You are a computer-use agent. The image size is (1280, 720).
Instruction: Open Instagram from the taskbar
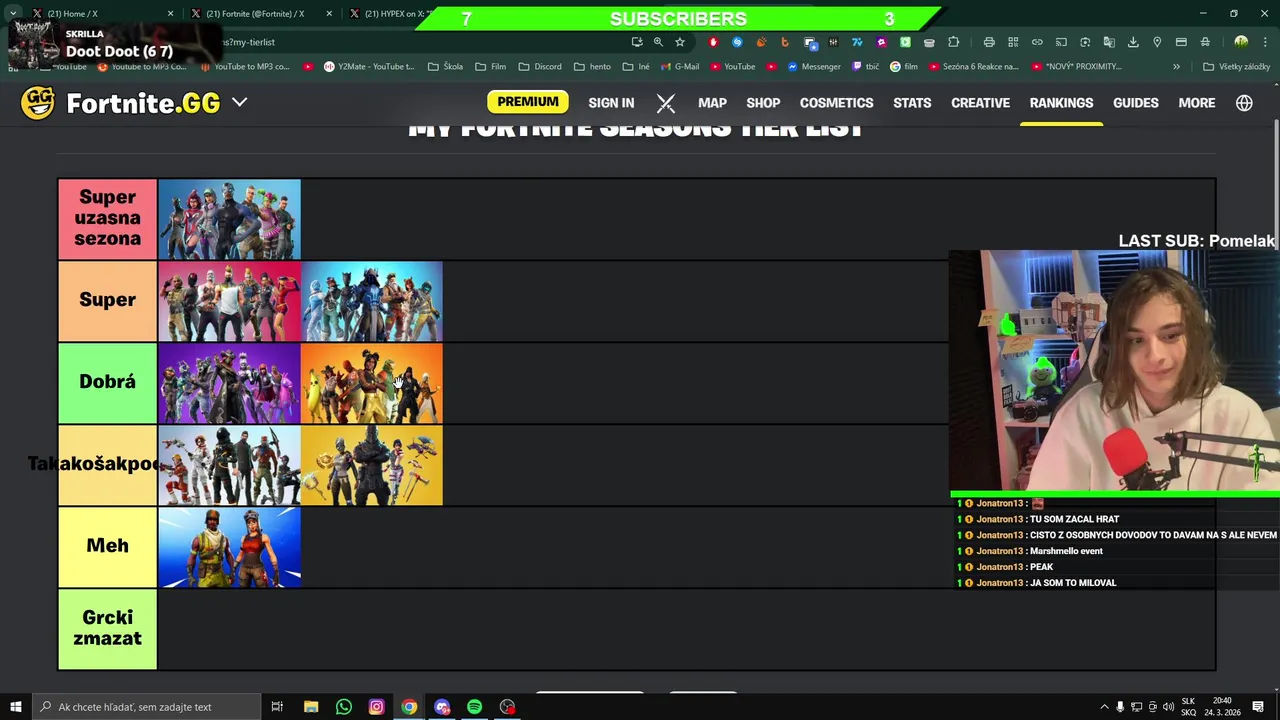tap(376, 707)
